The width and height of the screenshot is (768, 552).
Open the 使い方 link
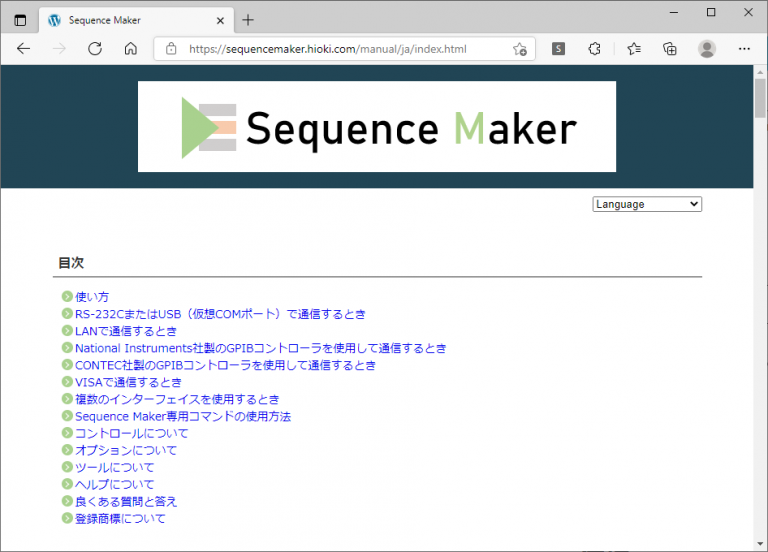pyautogui.click(x=92, y=297)
